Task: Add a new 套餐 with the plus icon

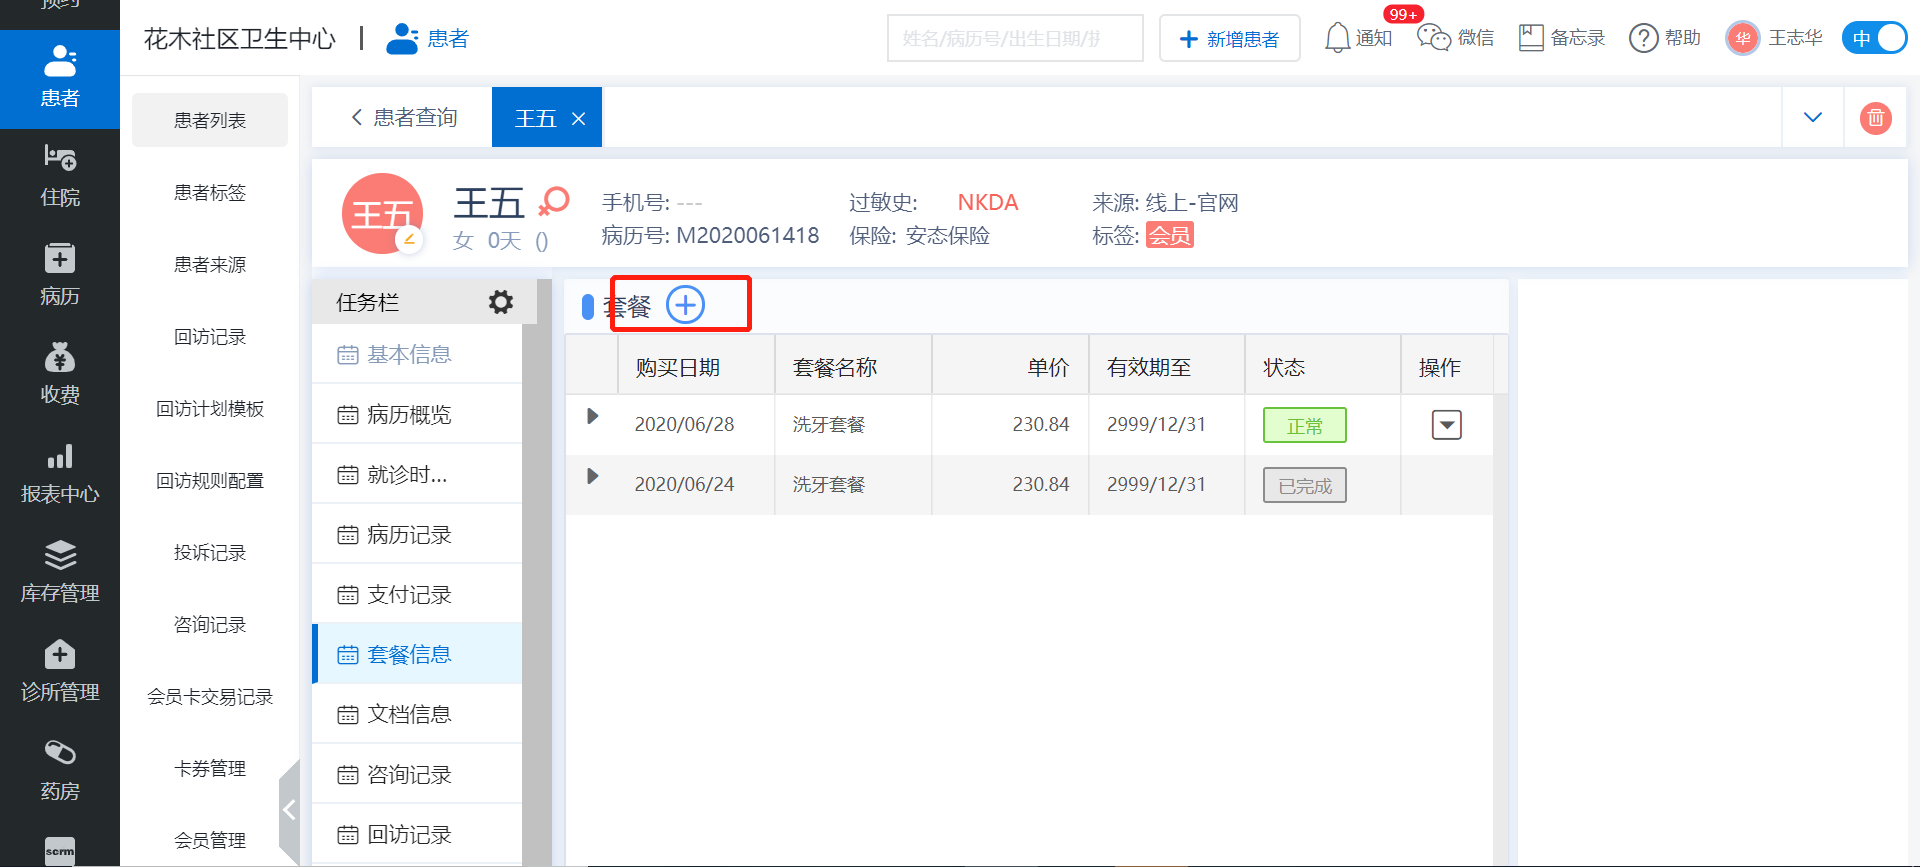Action: [x=686, y=305]
